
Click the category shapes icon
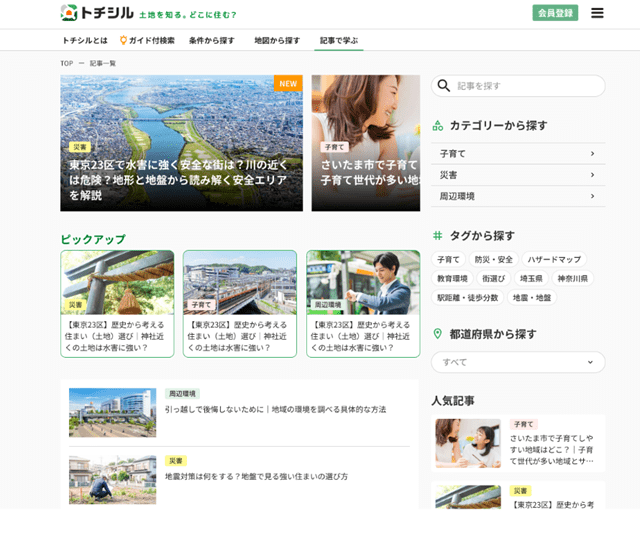(437, 126)
